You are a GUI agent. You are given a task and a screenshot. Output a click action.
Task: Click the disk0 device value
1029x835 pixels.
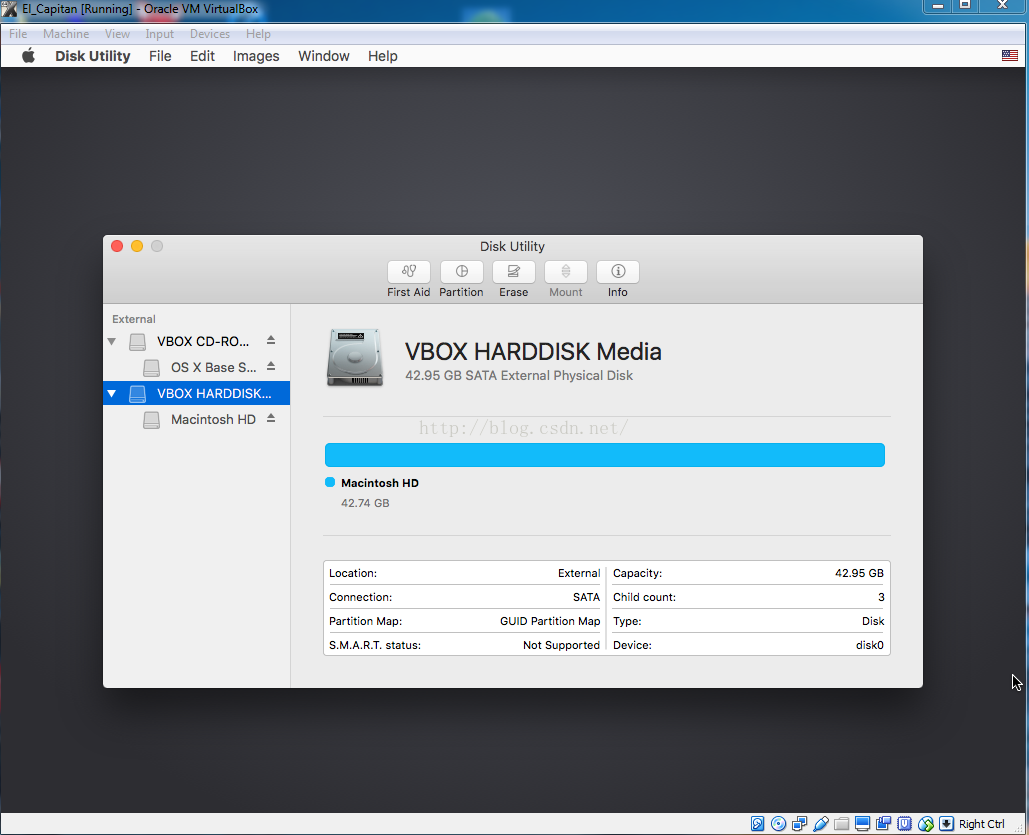tap(870, 645)
